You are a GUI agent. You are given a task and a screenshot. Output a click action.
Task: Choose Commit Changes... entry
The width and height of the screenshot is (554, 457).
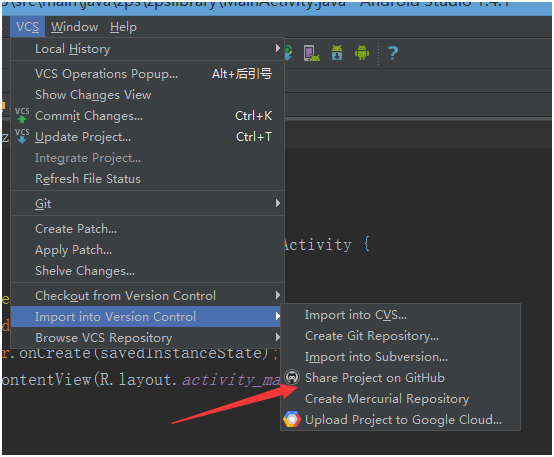coord(147,116)
